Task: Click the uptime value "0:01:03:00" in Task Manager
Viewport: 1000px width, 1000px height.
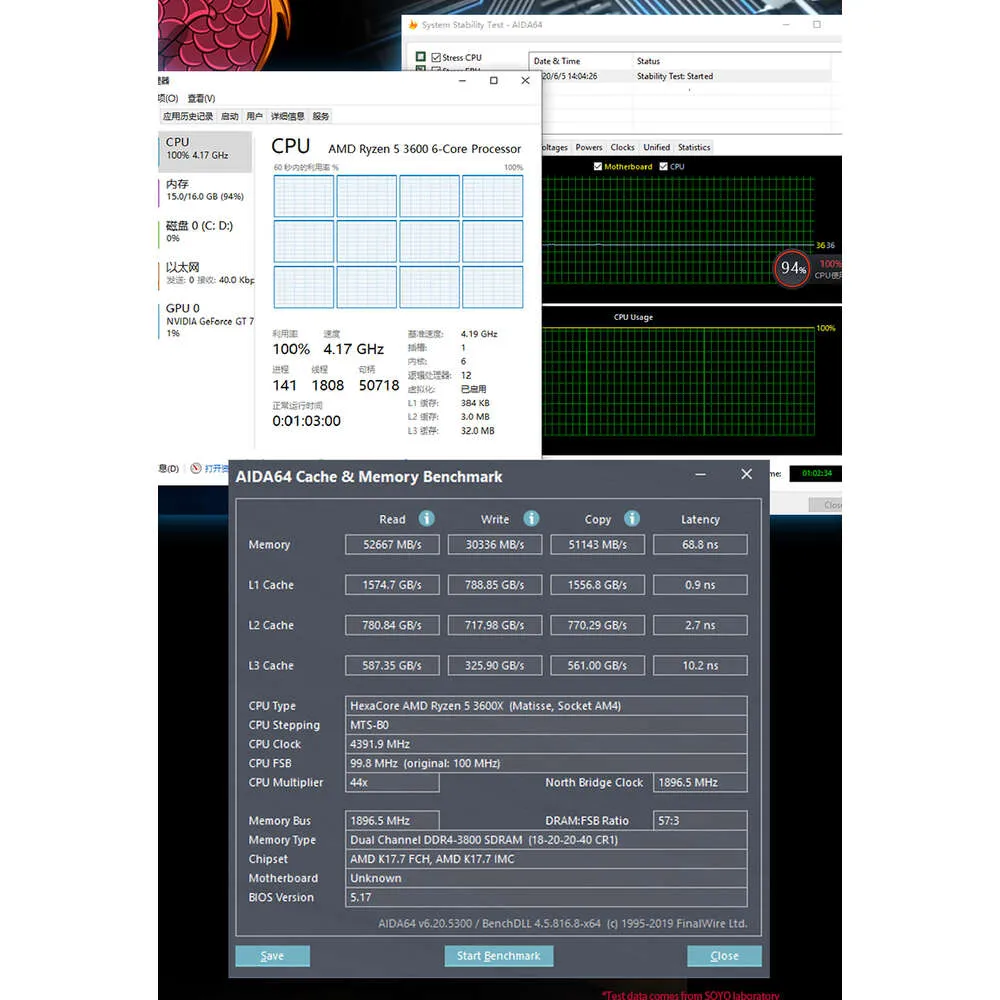Action: click(307, 421)
